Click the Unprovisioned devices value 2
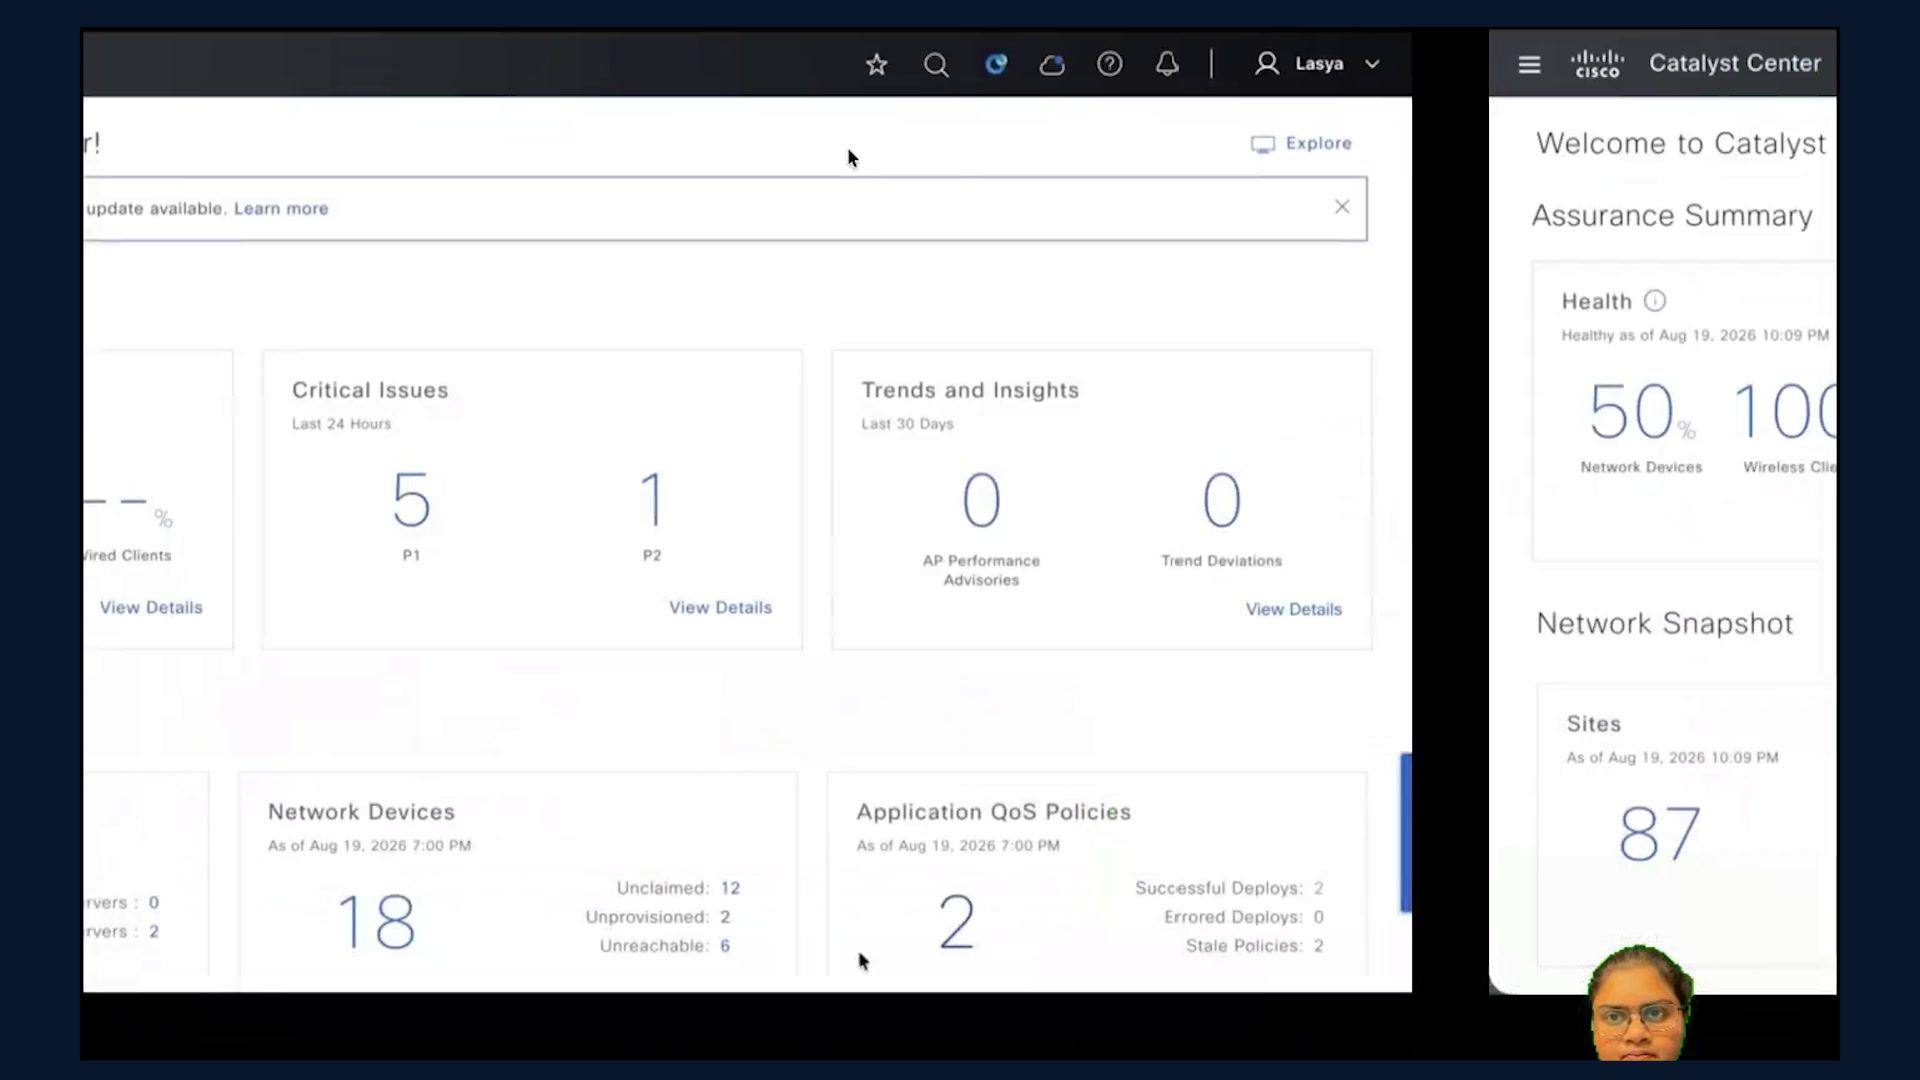 [x=725, y=917]
